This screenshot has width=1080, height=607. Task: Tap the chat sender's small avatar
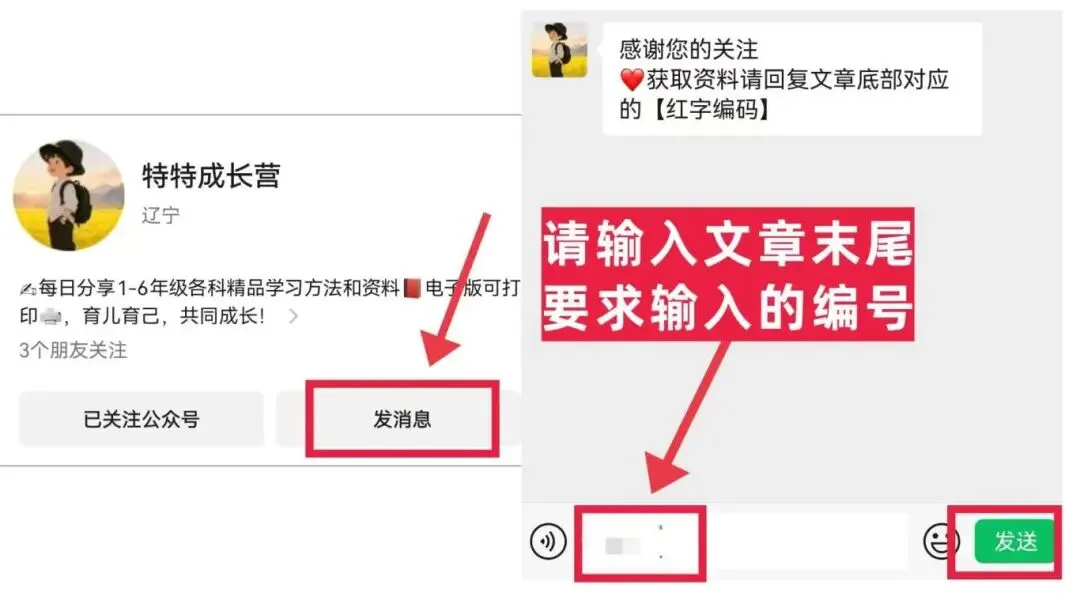tap(559, 50)
